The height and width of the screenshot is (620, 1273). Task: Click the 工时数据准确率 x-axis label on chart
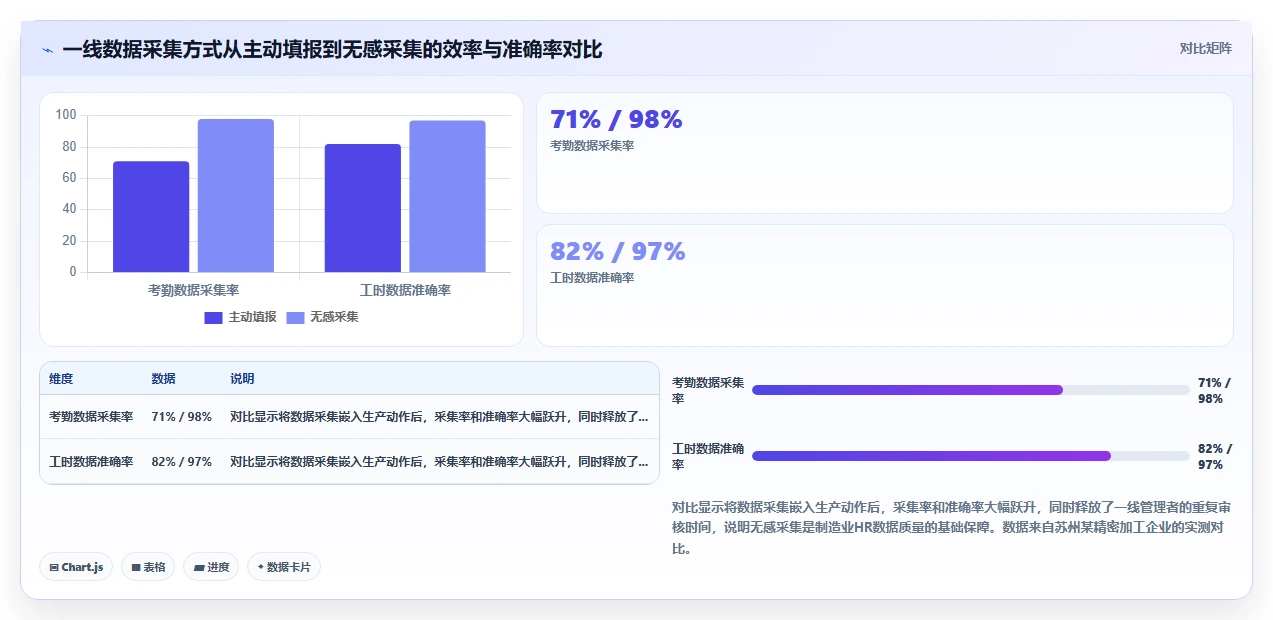tap(405, 290)
